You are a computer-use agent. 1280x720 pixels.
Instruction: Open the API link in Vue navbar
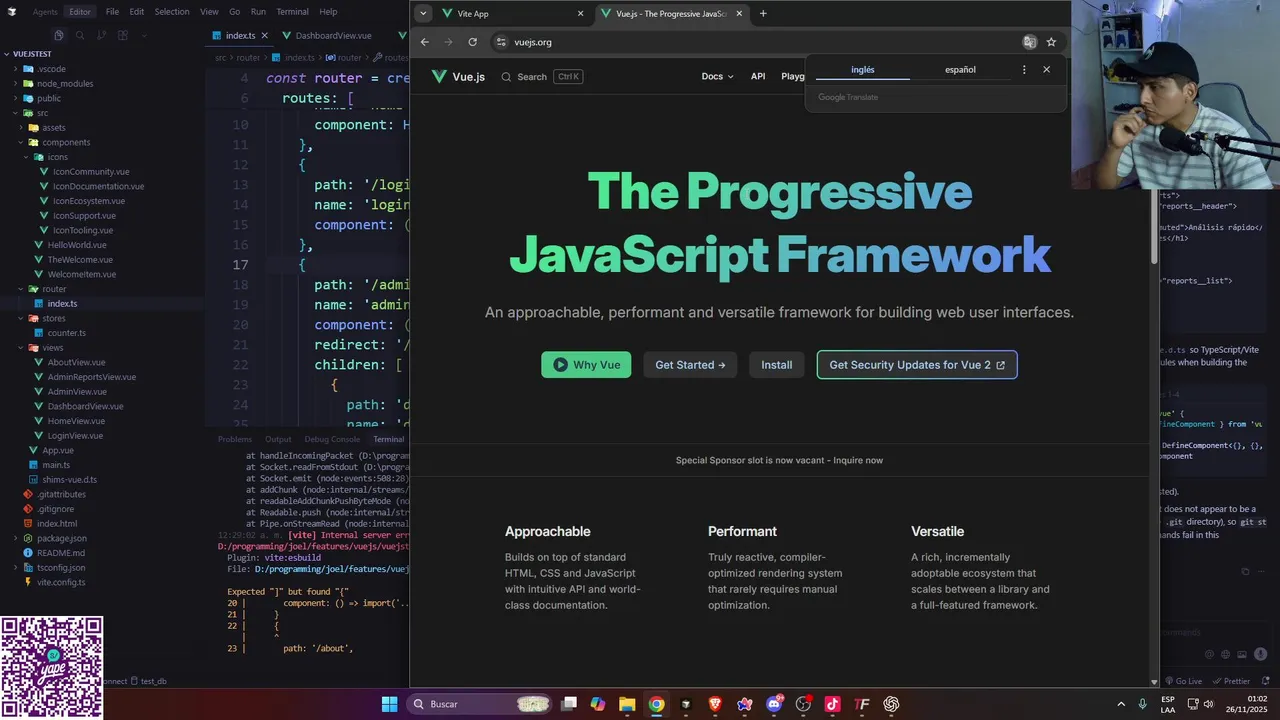(x=758, y=77)
